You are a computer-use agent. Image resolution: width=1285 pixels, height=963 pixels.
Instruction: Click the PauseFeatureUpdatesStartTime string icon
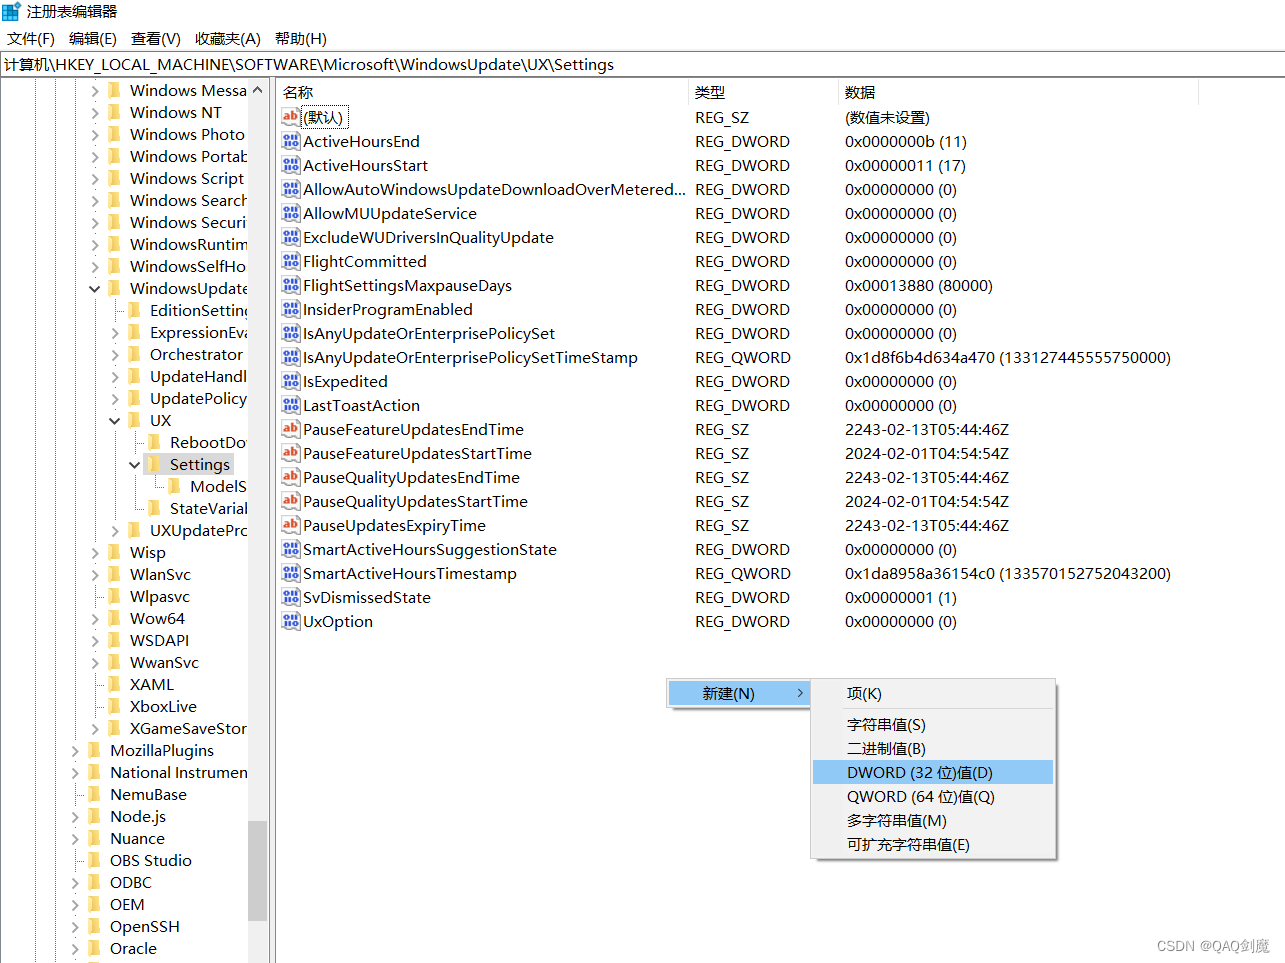[x=291, y=453]
